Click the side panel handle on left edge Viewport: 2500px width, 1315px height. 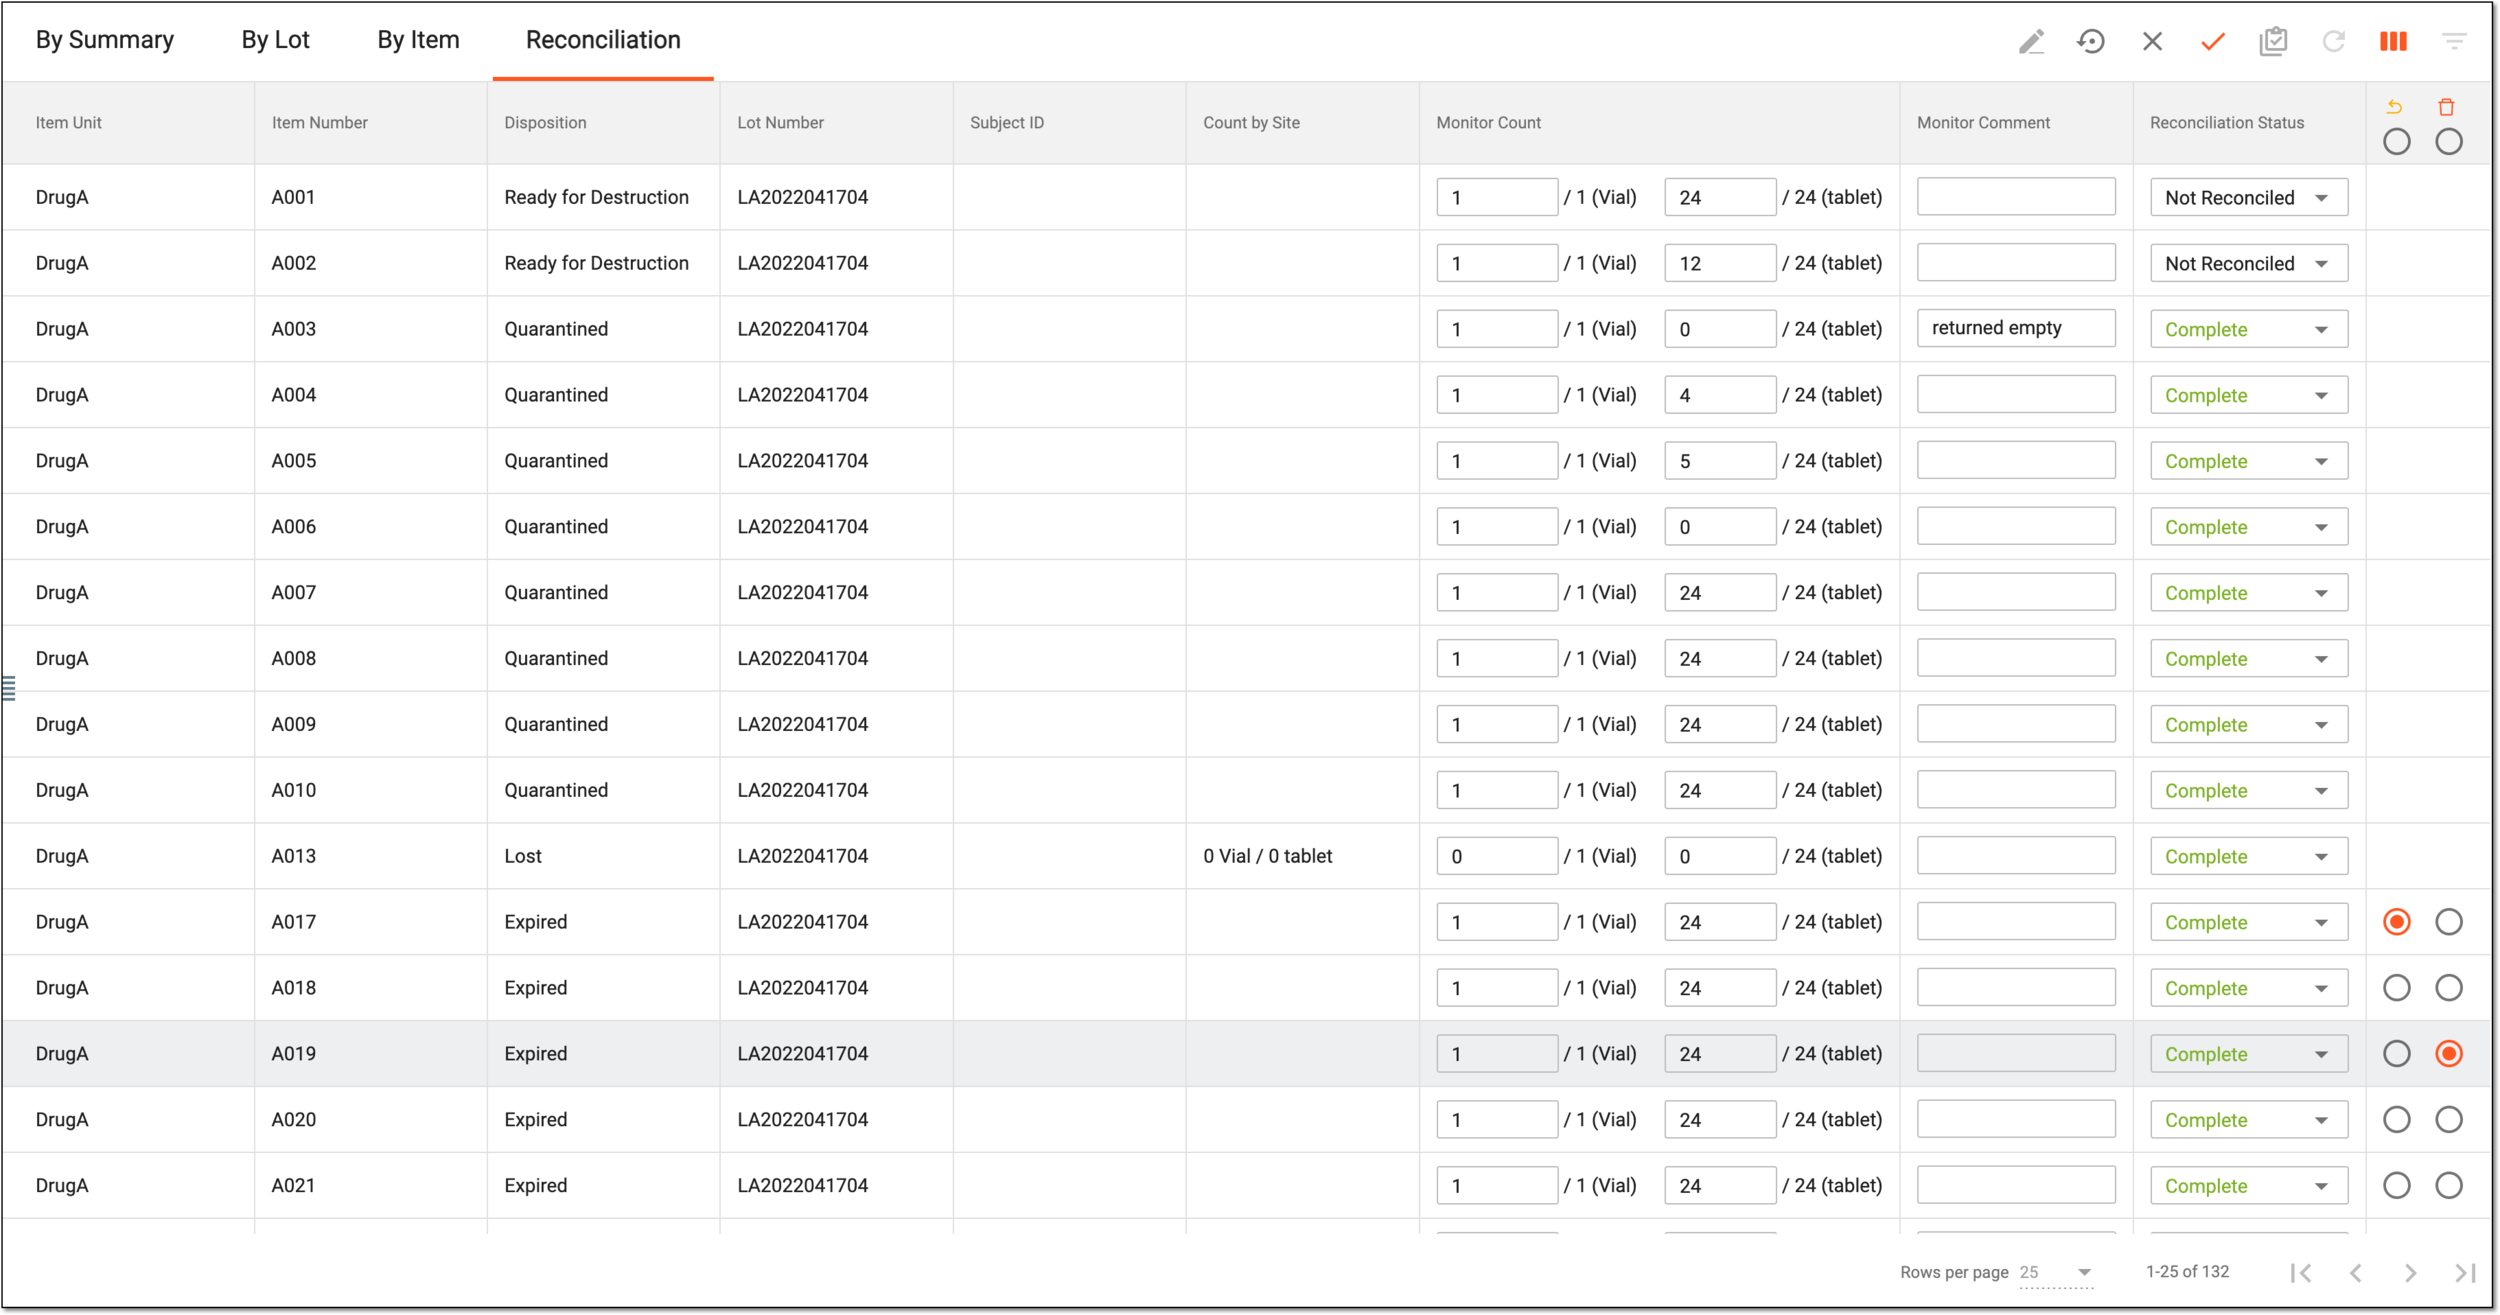(9, 689)
